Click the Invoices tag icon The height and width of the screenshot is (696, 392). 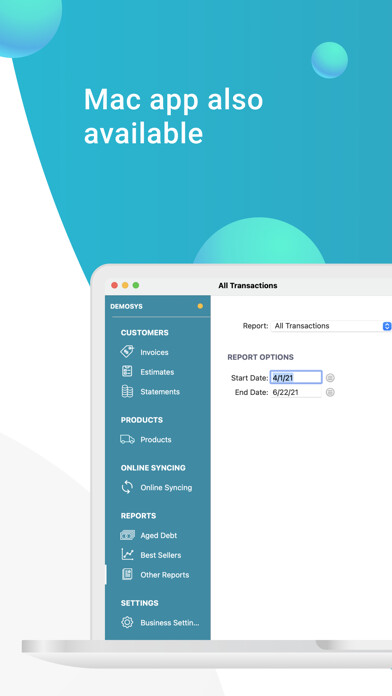[127, 352]
